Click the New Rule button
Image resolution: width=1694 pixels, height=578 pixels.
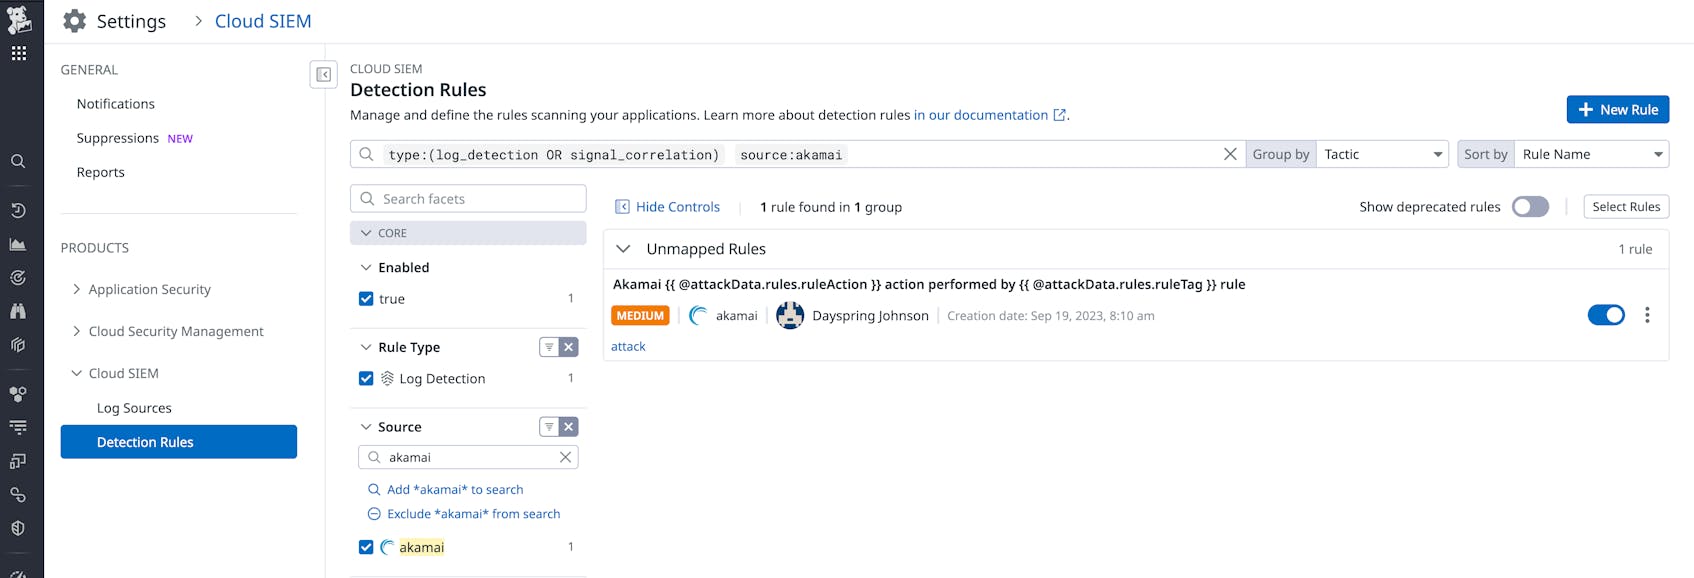1617,109
